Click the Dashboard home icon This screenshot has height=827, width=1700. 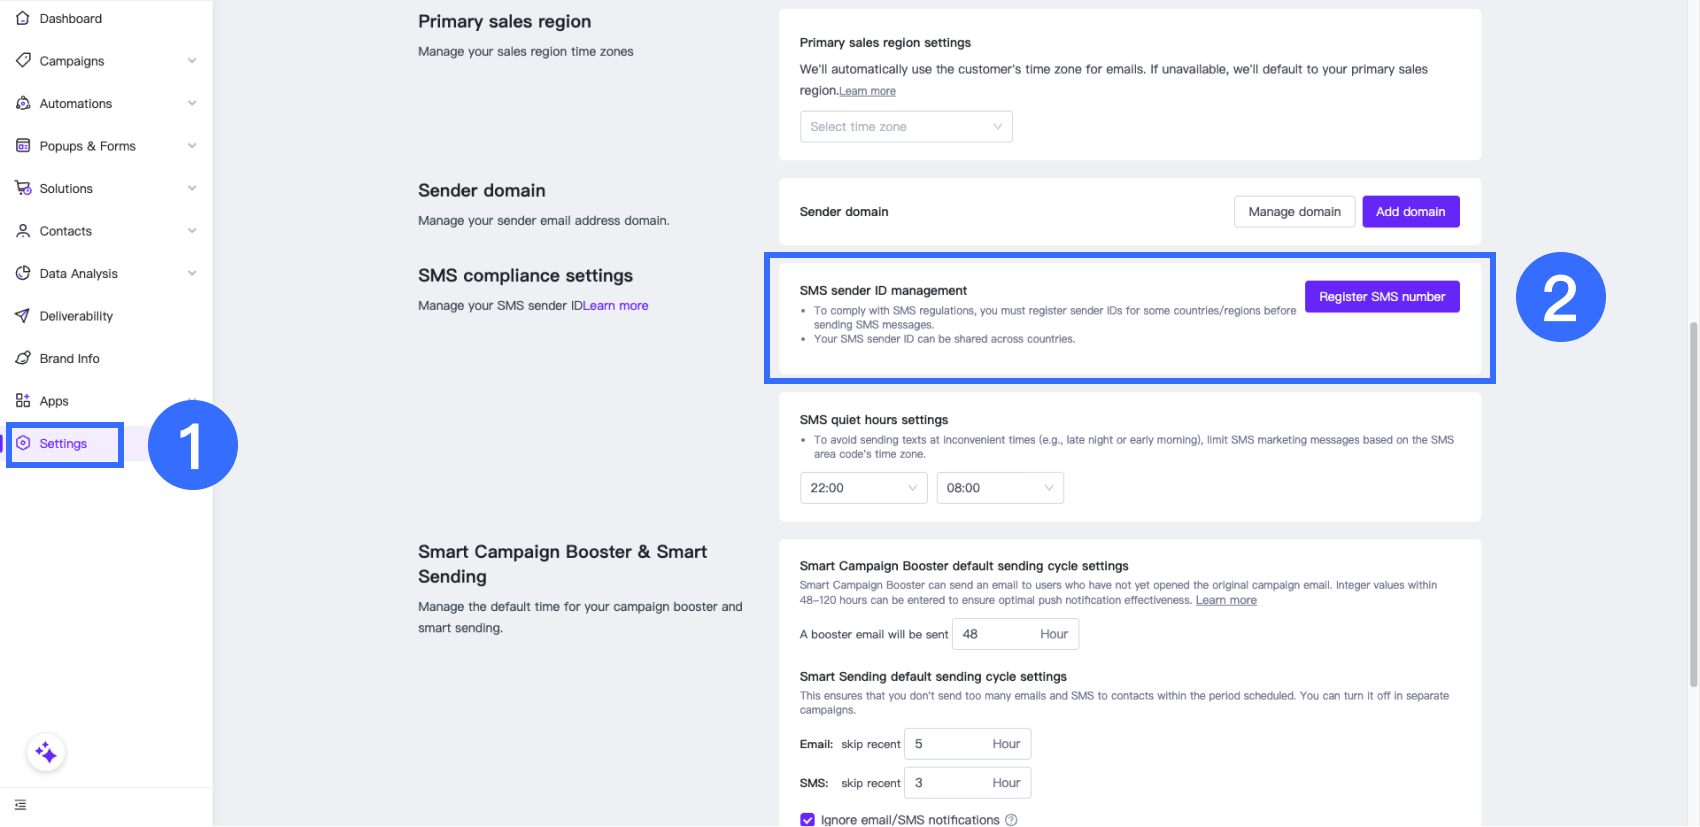pos(23,18)
